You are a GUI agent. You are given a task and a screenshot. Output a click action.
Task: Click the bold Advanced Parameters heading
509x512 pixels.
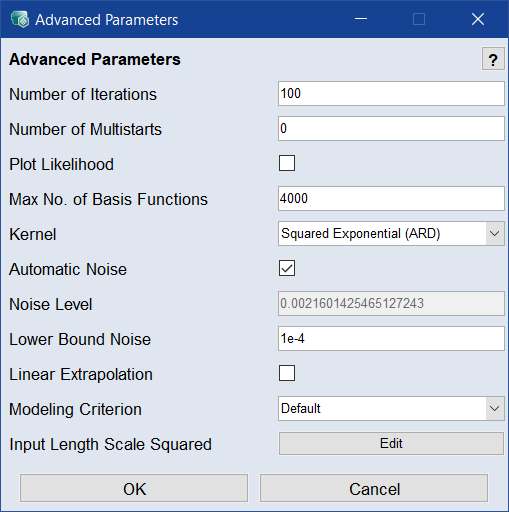95,59
